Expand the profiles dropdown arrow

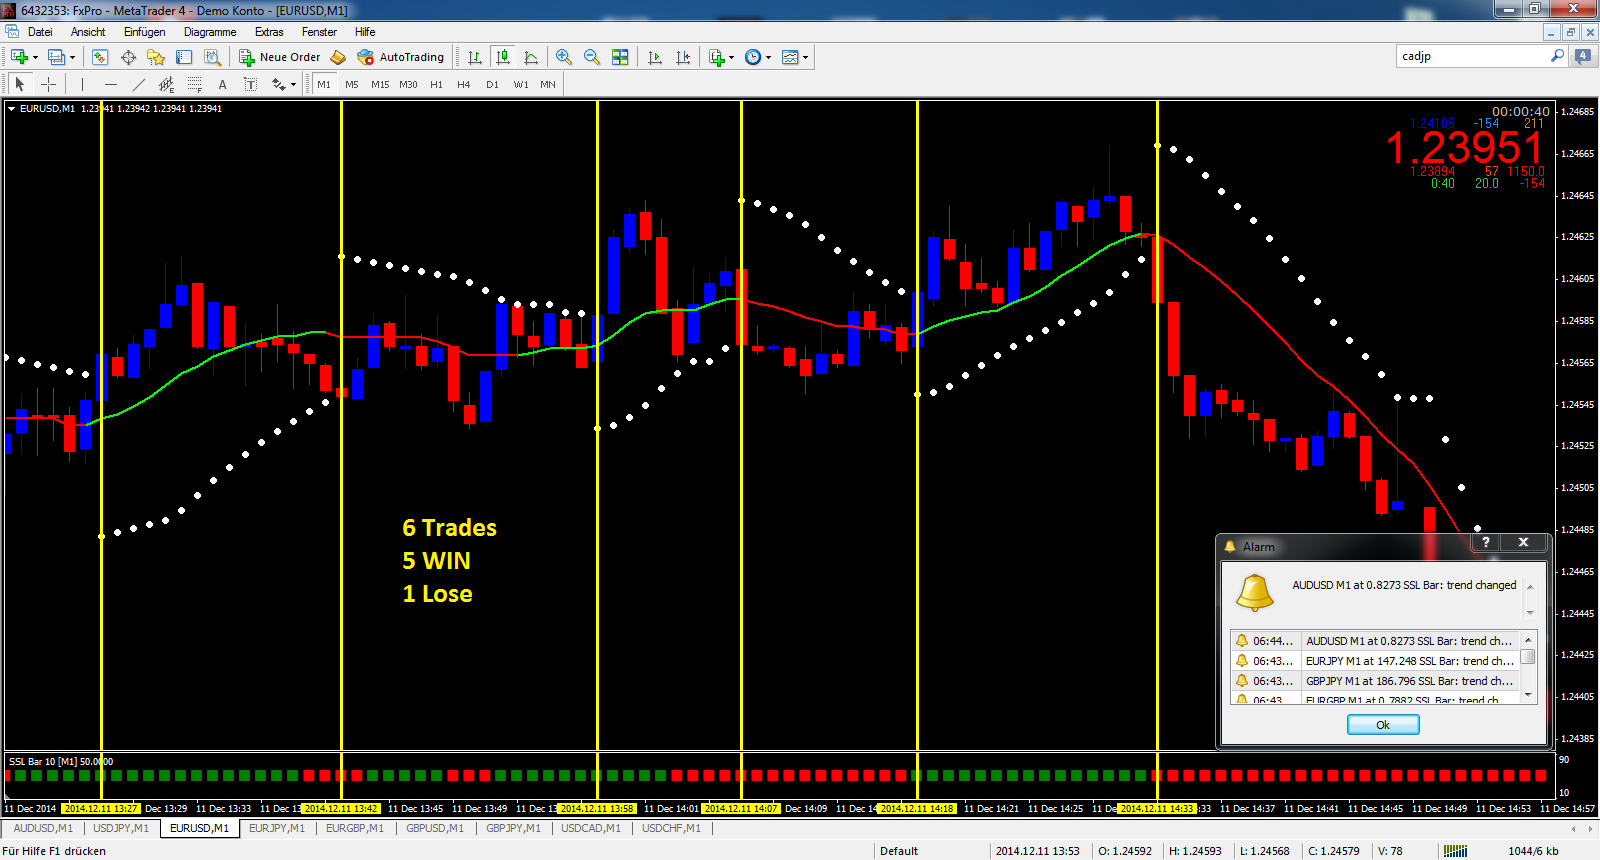point(73,58)
